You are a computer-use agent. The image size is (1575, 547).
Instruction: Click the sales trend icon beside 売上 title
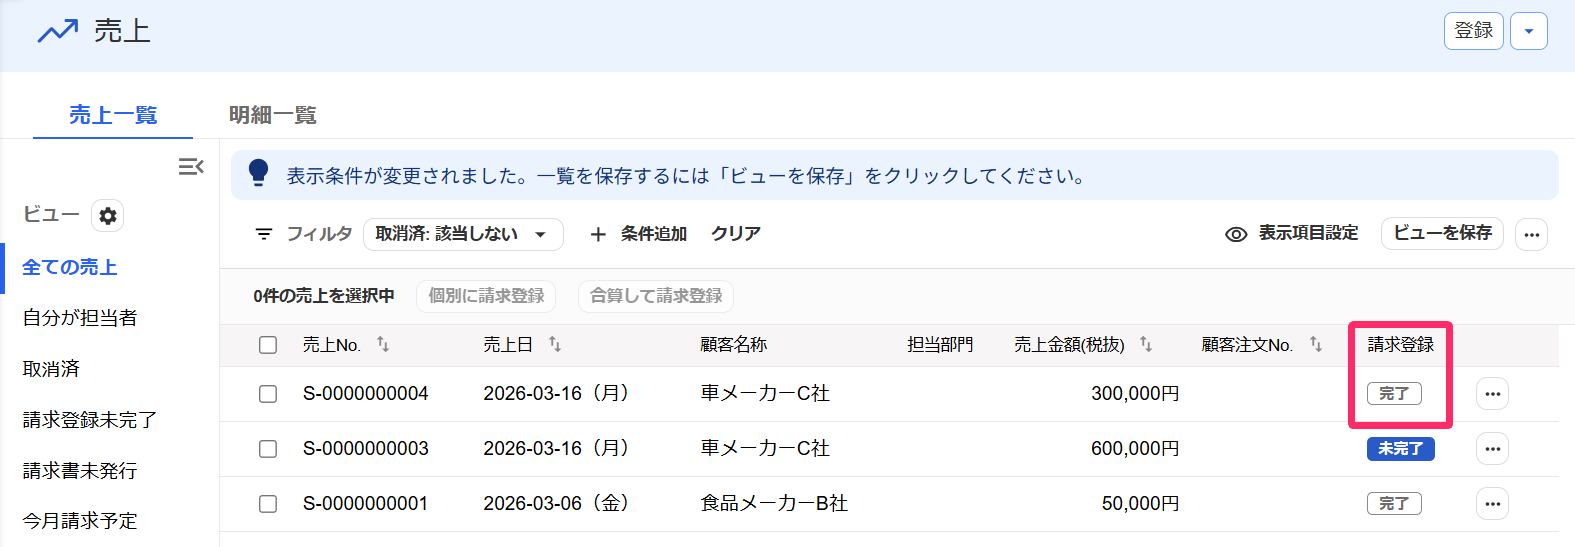pyautogui.click(x=58, y=31)
